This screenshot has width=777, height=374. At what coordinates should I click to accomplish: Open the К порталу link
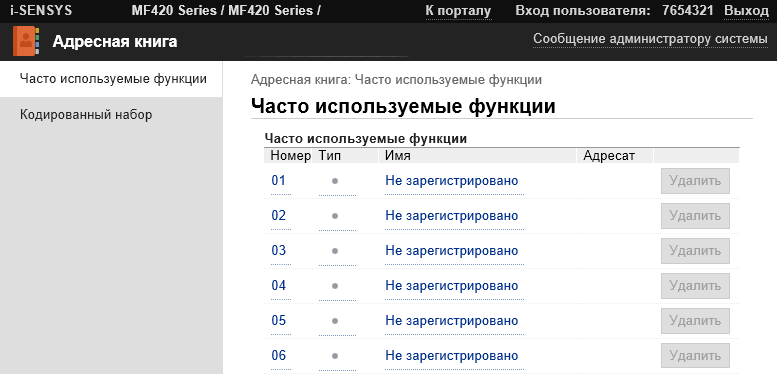[x=458, y=11]
